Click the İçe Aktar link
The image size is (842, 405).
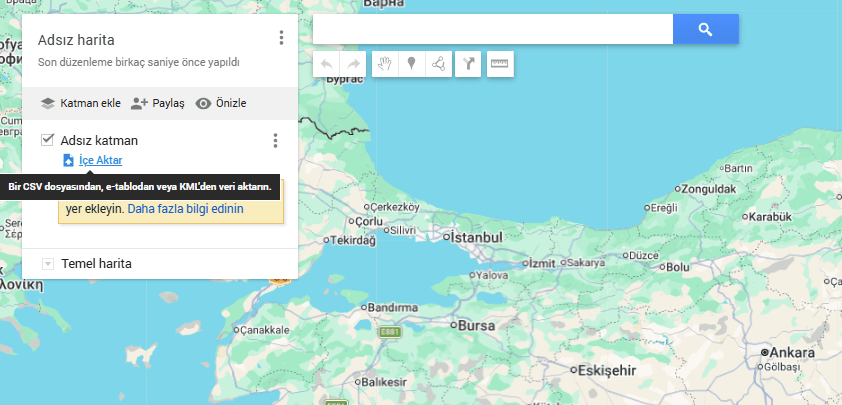coord(100,160)
